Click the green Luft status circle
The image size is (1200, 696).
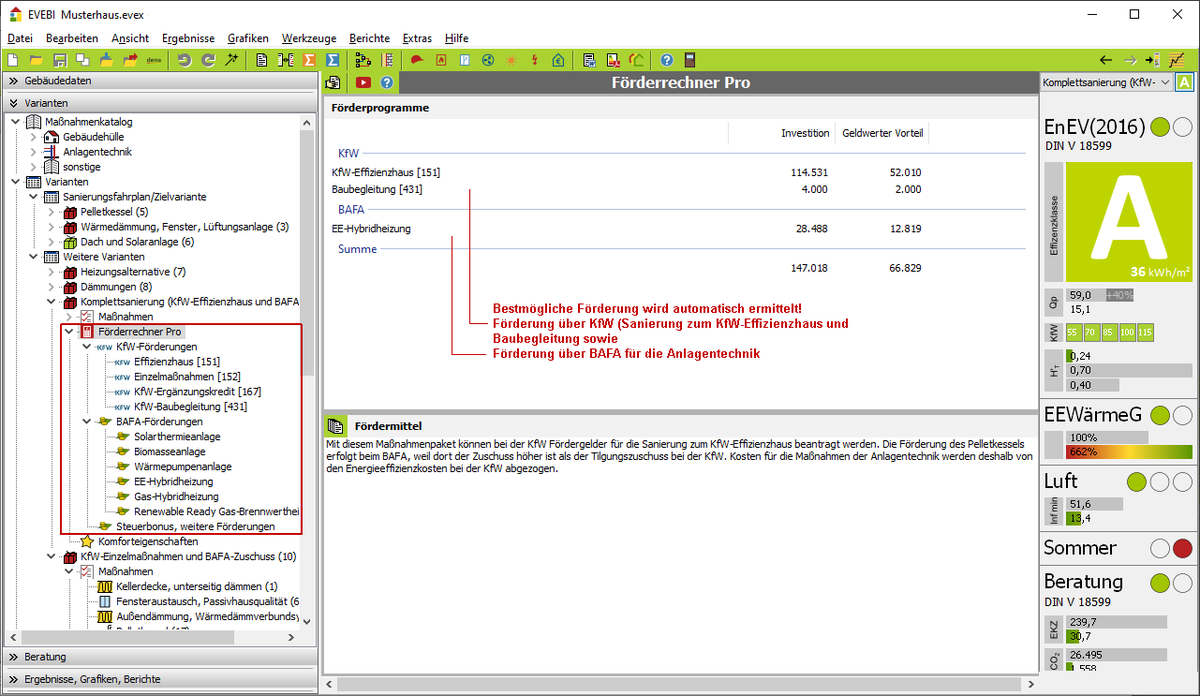[1137, 482]
